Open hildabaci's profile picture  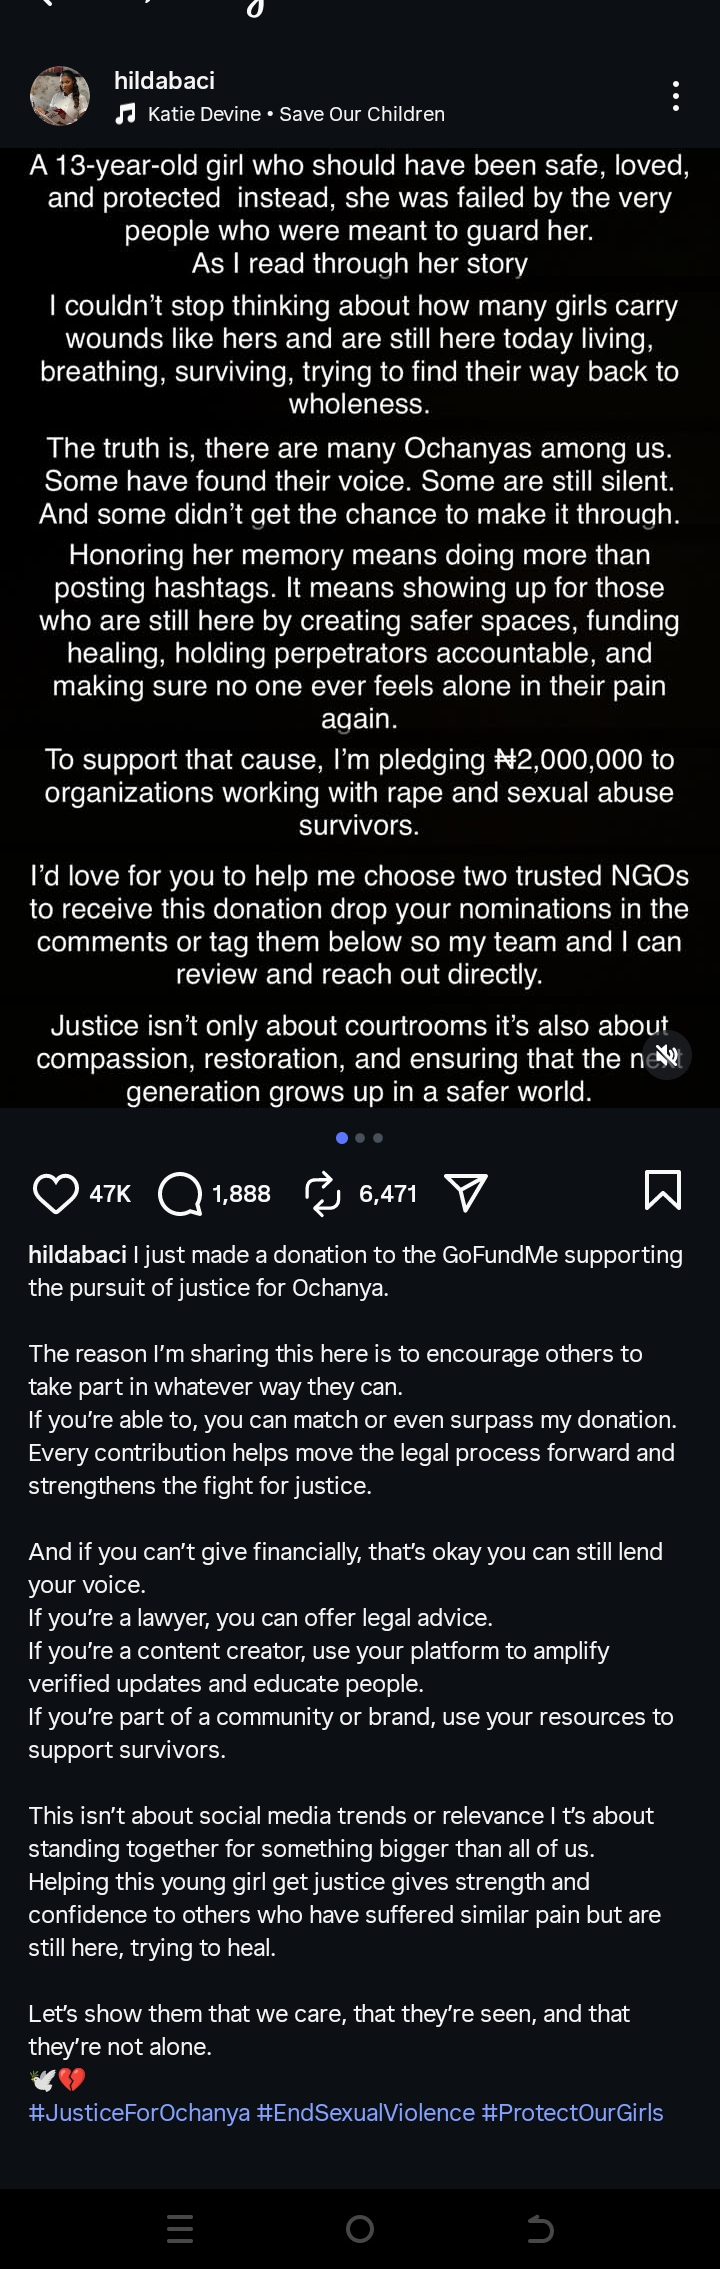(61, 96)
